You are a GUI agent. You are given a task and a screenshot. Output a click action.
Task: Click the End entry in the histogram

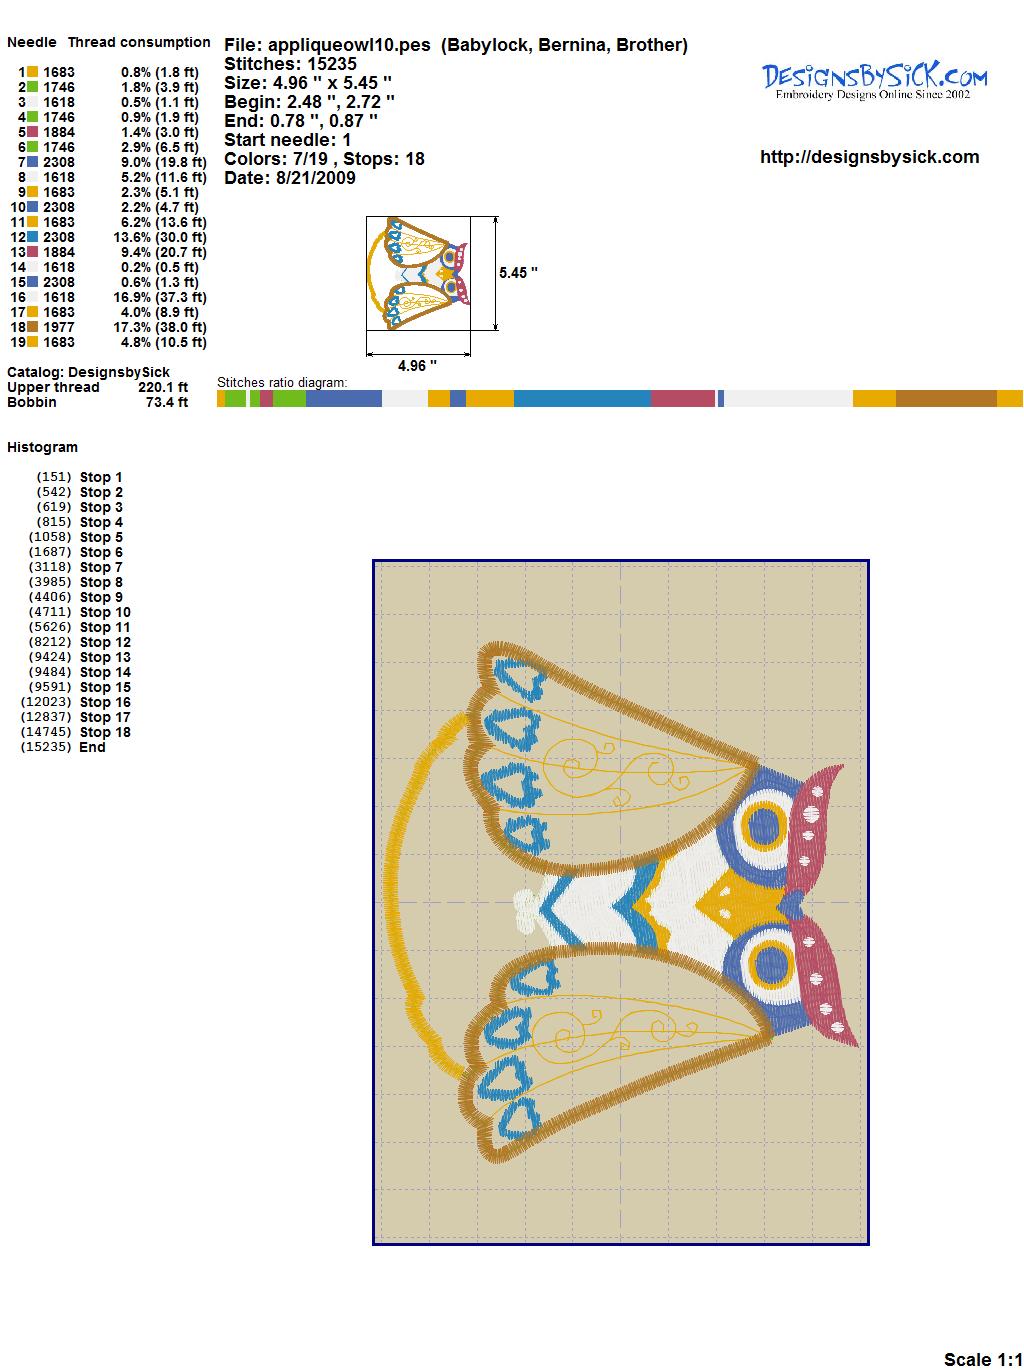pyautogui.click(x=92, y=747)
